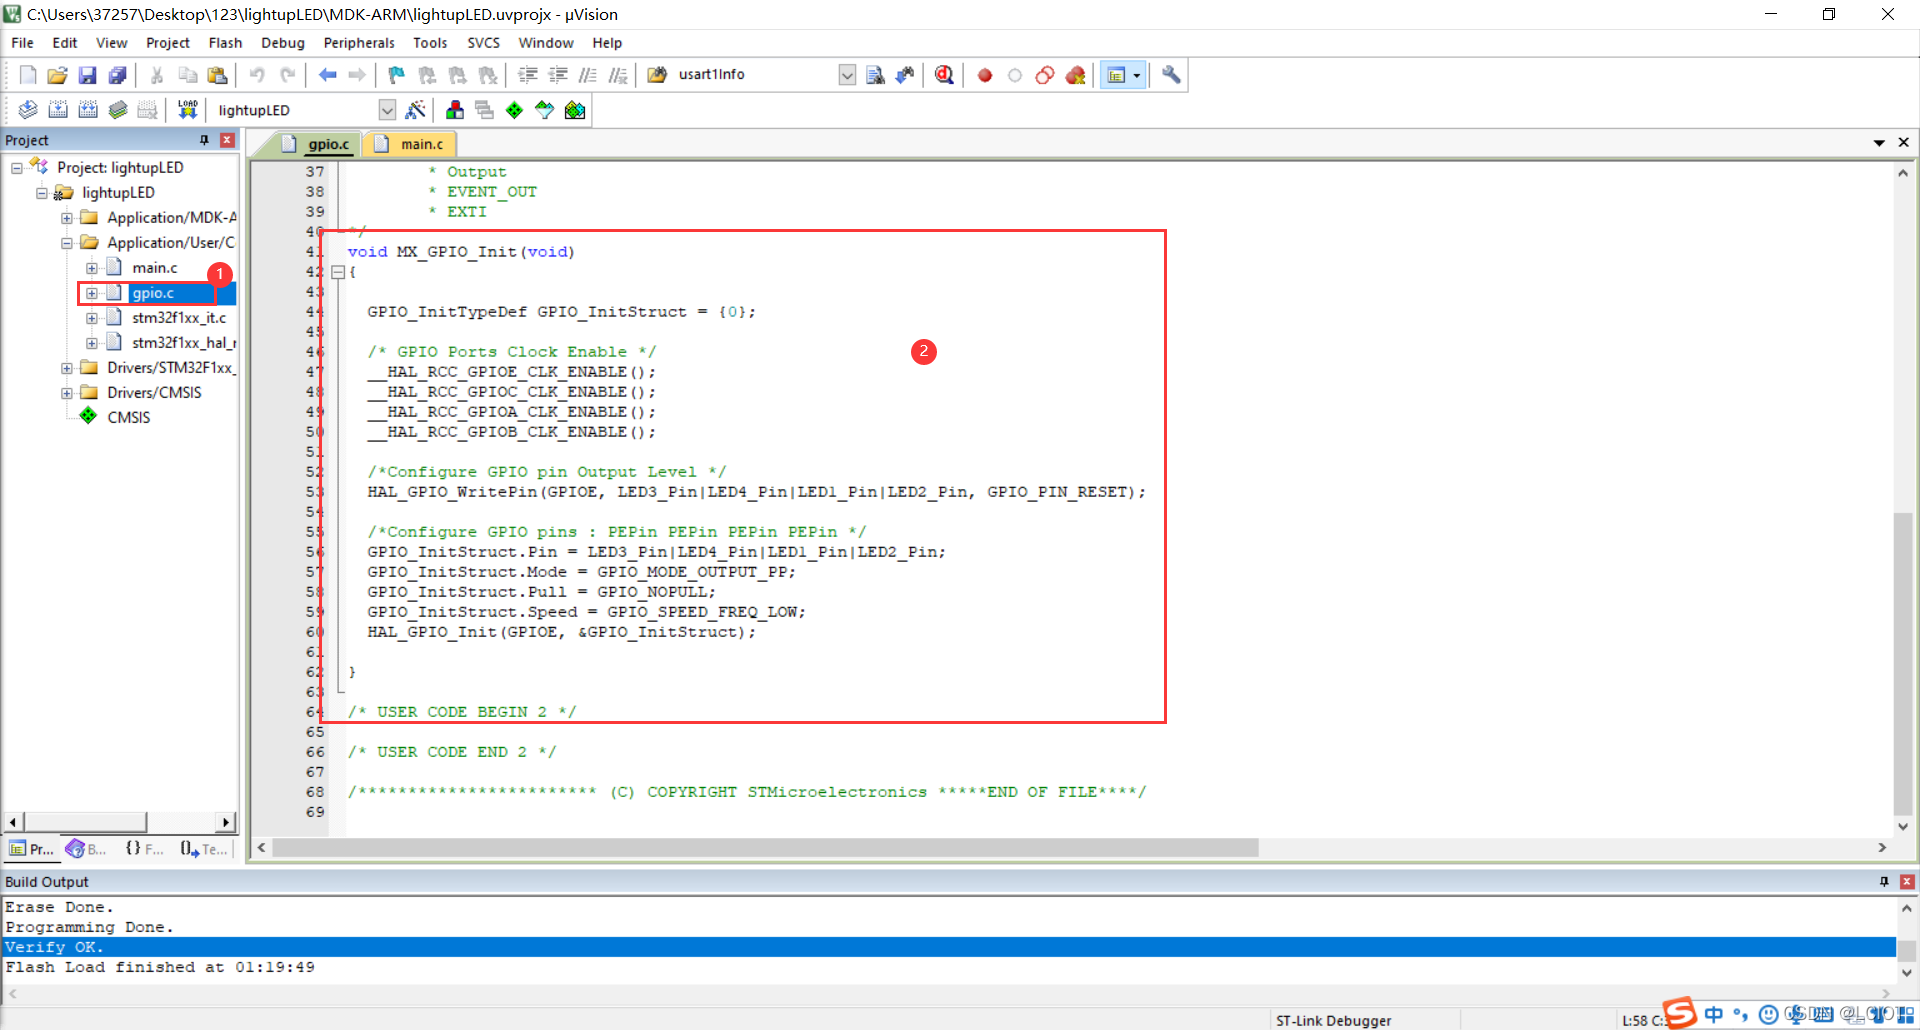Open the Flash menu

coord(225,43)
